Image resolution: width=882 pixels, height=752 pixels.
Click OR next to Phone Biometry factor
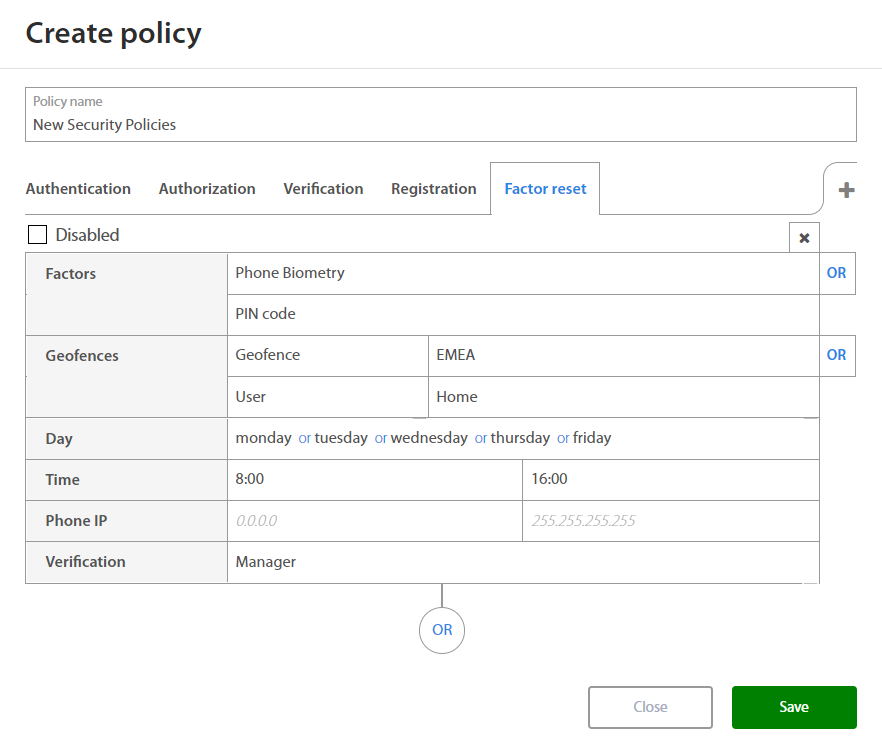(836, 273)
